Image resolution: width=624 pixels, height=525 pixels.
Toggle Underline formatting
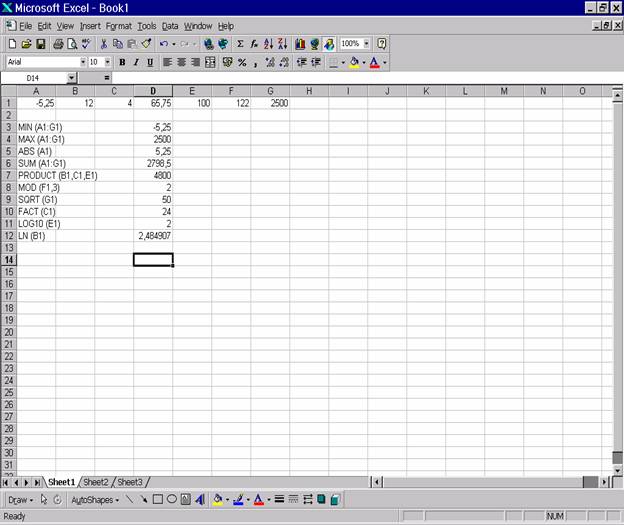pyautogui.click(x=150, y=62)
